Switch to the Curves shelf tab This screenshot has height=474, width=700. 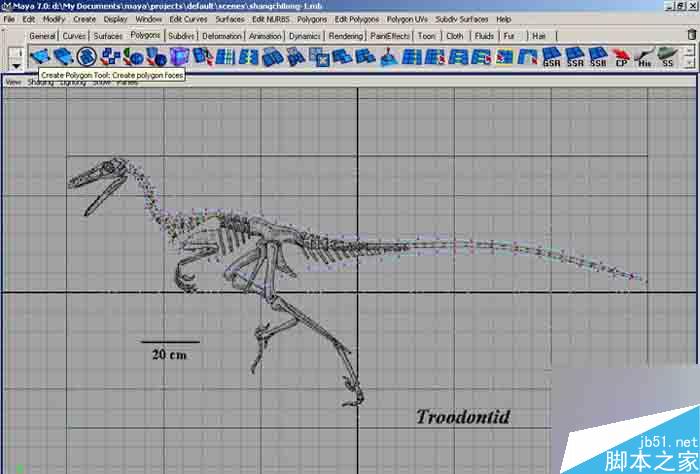tap(74, 36)
